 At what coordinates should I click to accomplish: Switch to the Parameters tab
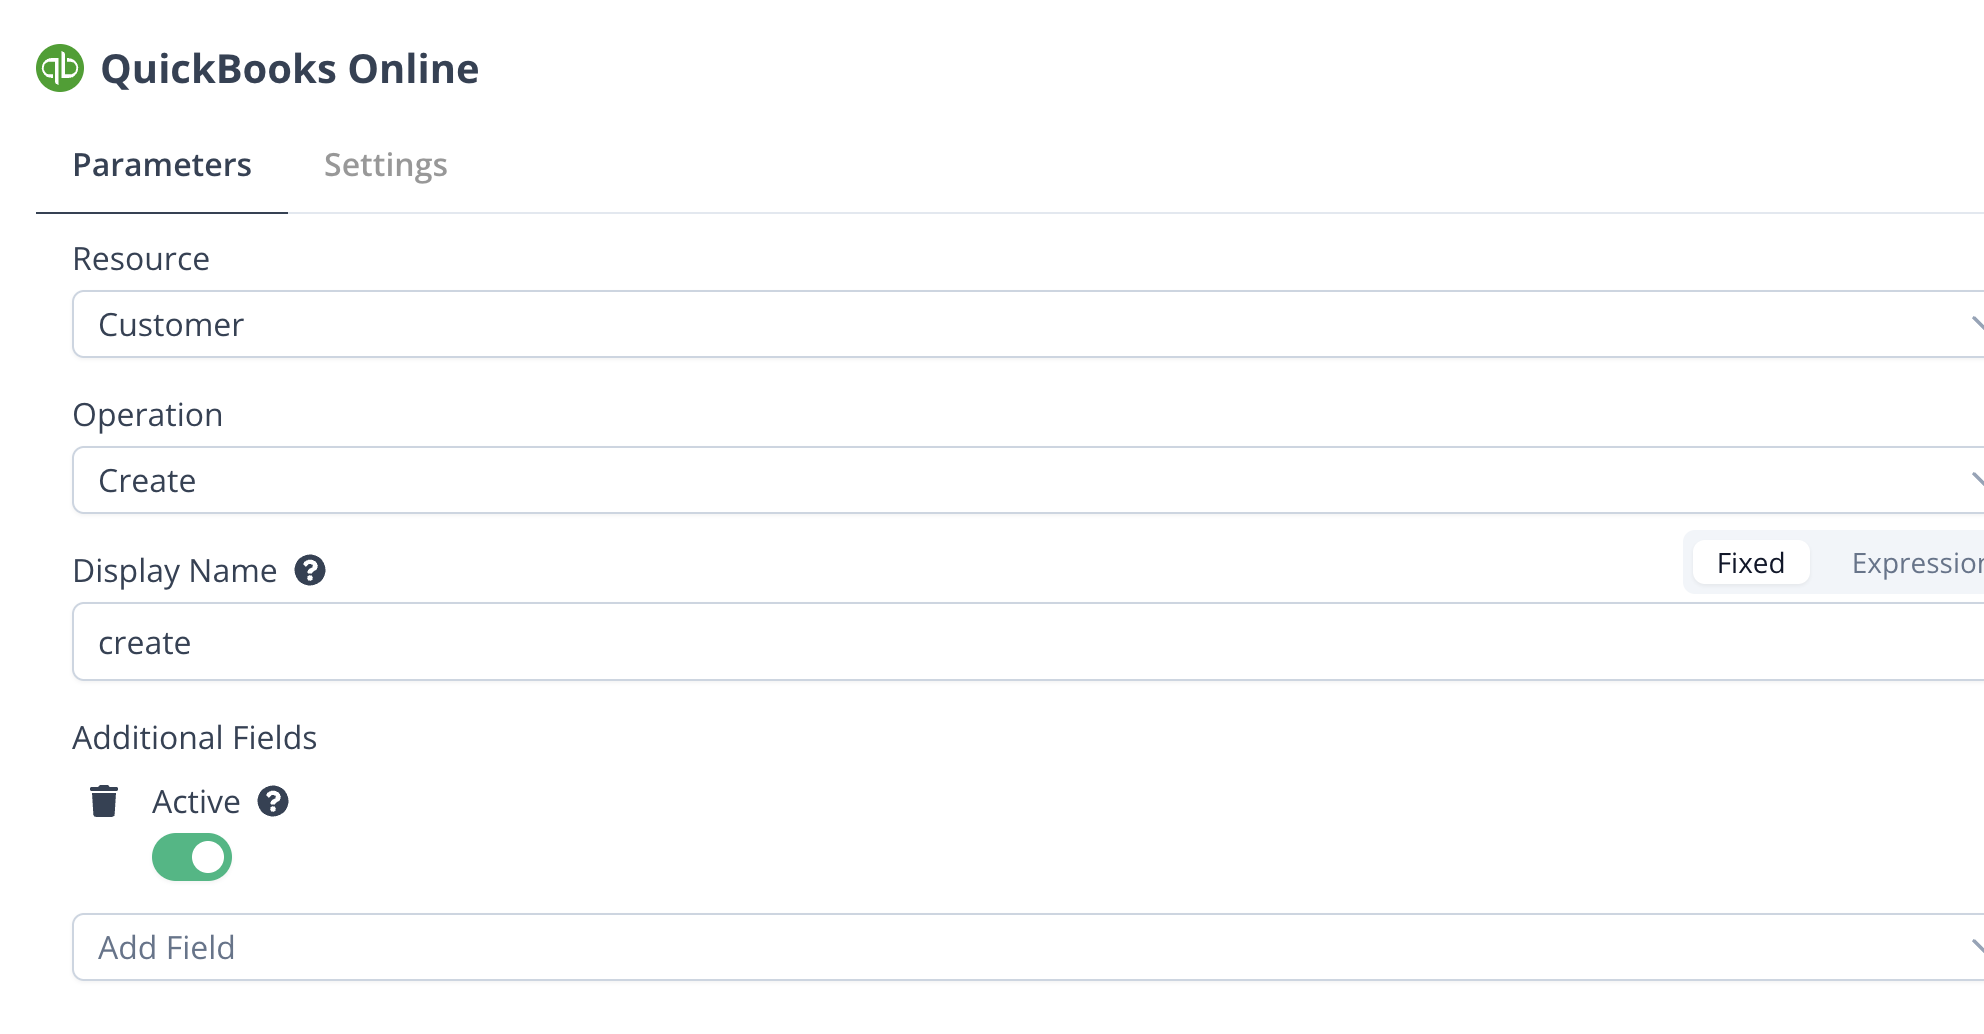(162, 165)
